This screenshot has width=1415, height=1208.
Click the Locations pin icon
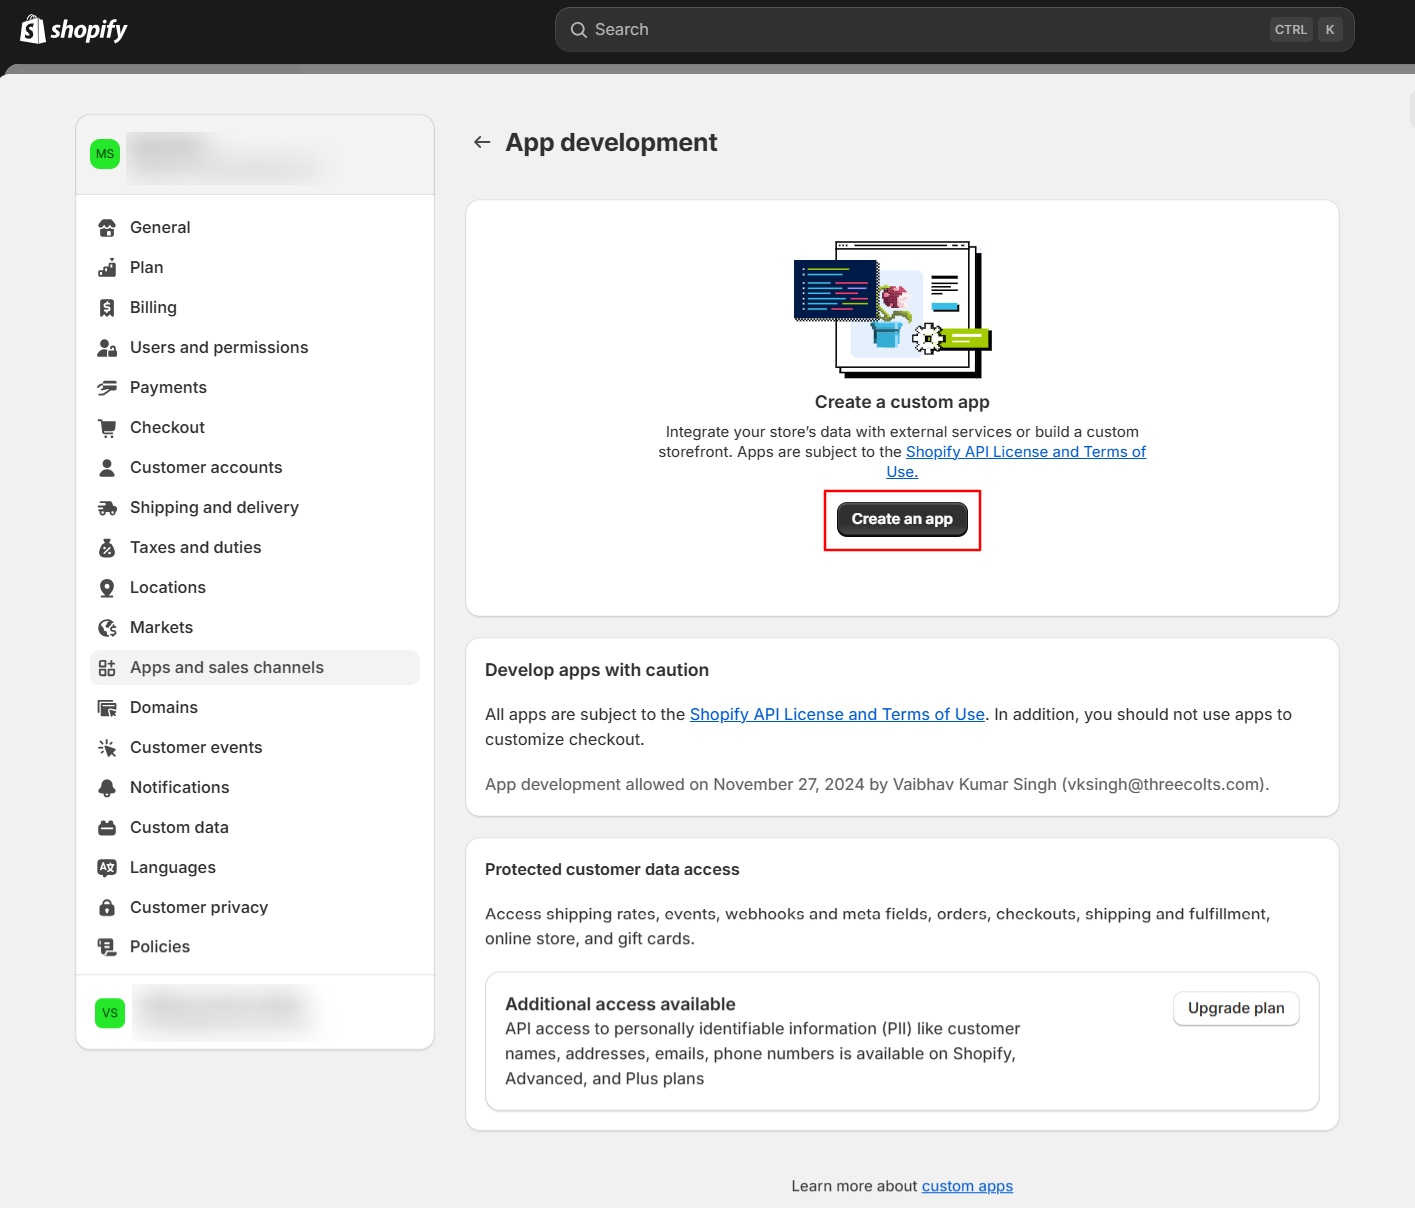point(107,588)
